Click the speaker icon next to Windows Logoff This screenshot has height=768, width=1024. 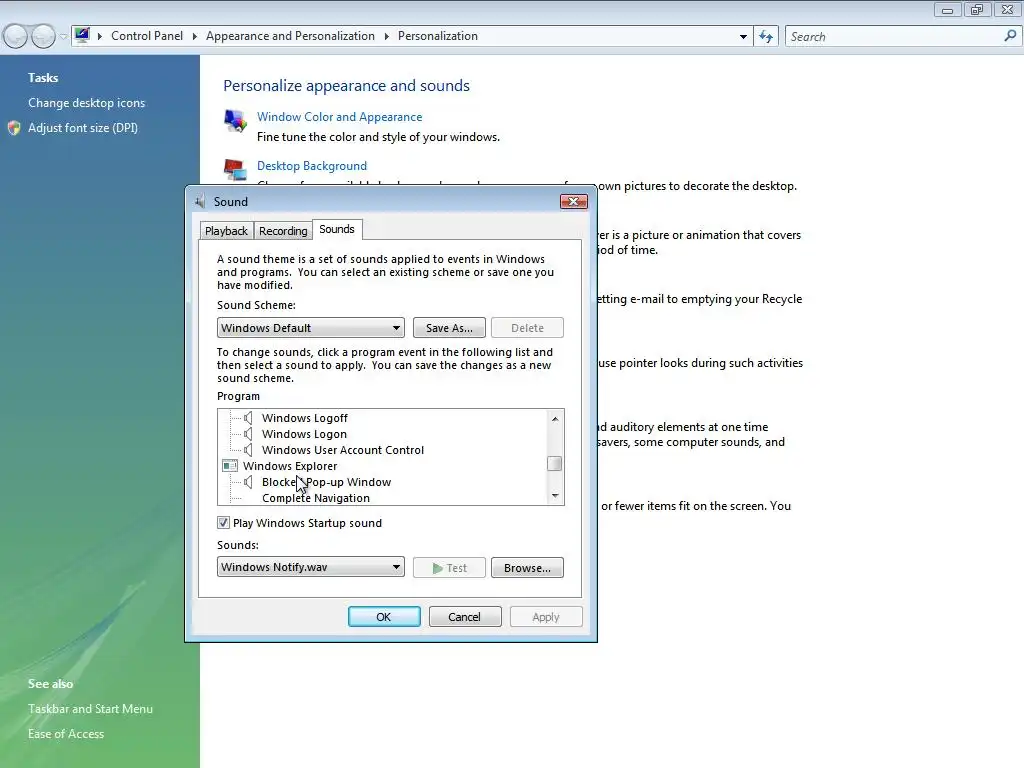(x=248, y=418)
